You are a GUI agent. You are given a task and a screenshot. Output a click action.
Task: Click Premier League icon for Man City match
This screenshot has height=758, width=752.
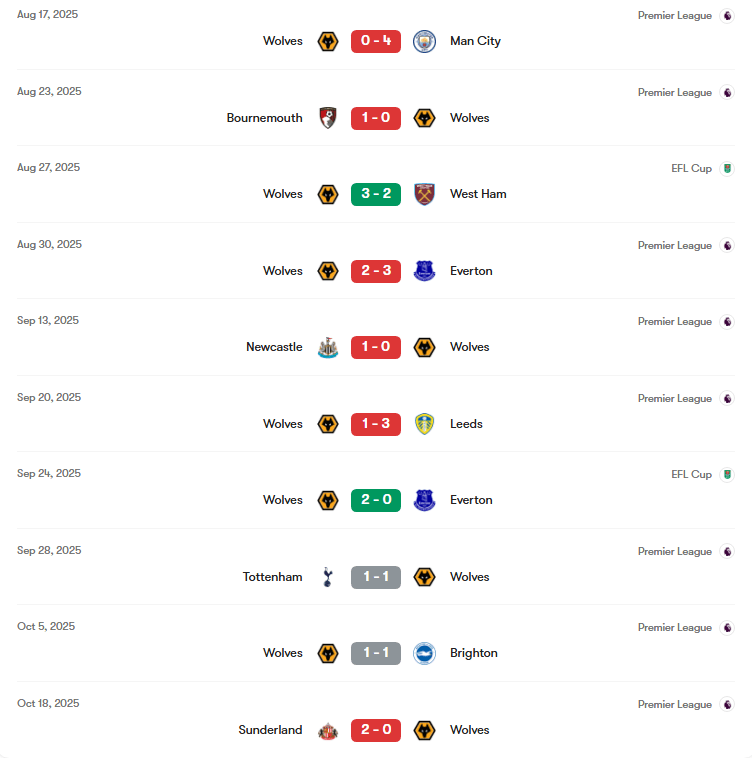727,16
